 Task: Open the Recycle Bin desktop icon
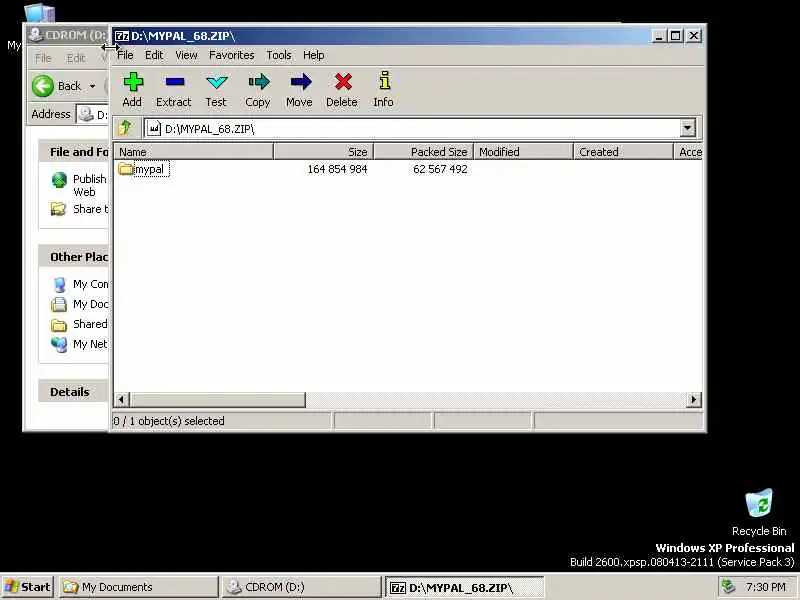759,512
